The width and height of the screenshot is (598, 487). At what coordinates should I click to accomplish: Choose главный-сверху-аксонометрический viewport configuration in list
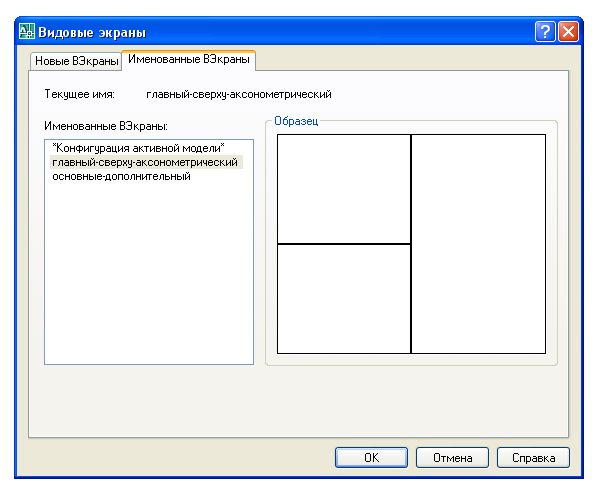[x=146, y=162]
